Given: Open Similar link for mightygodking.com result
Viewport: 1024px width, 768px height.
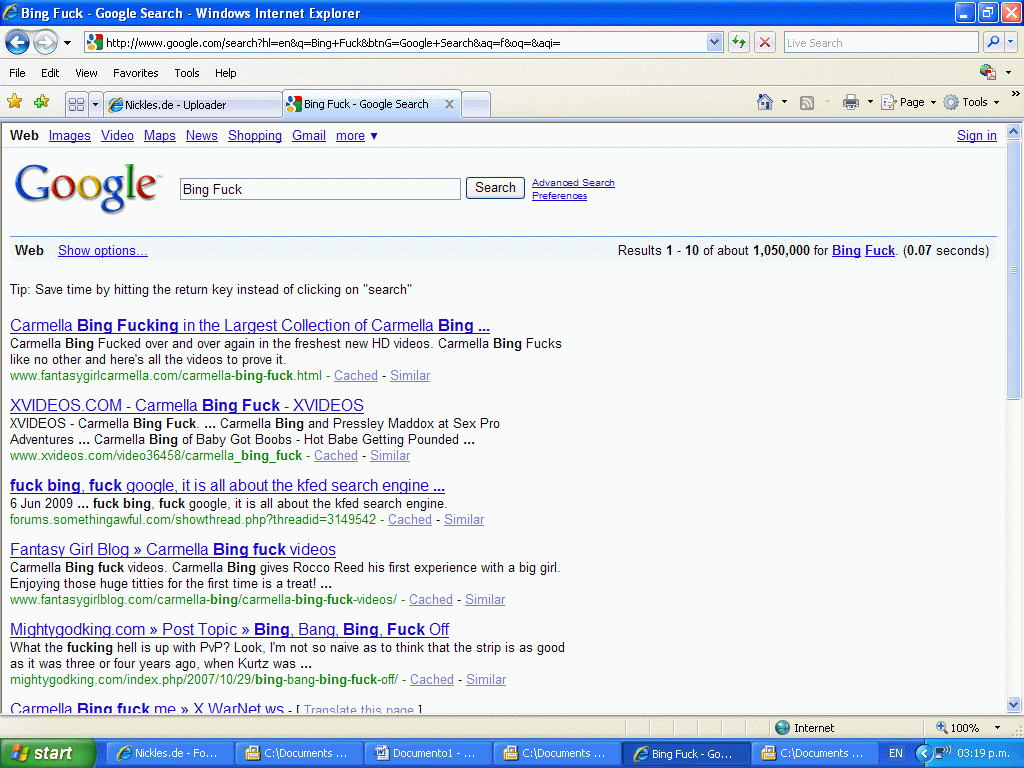Looking at the screenshot, I should tap(486, 680).
